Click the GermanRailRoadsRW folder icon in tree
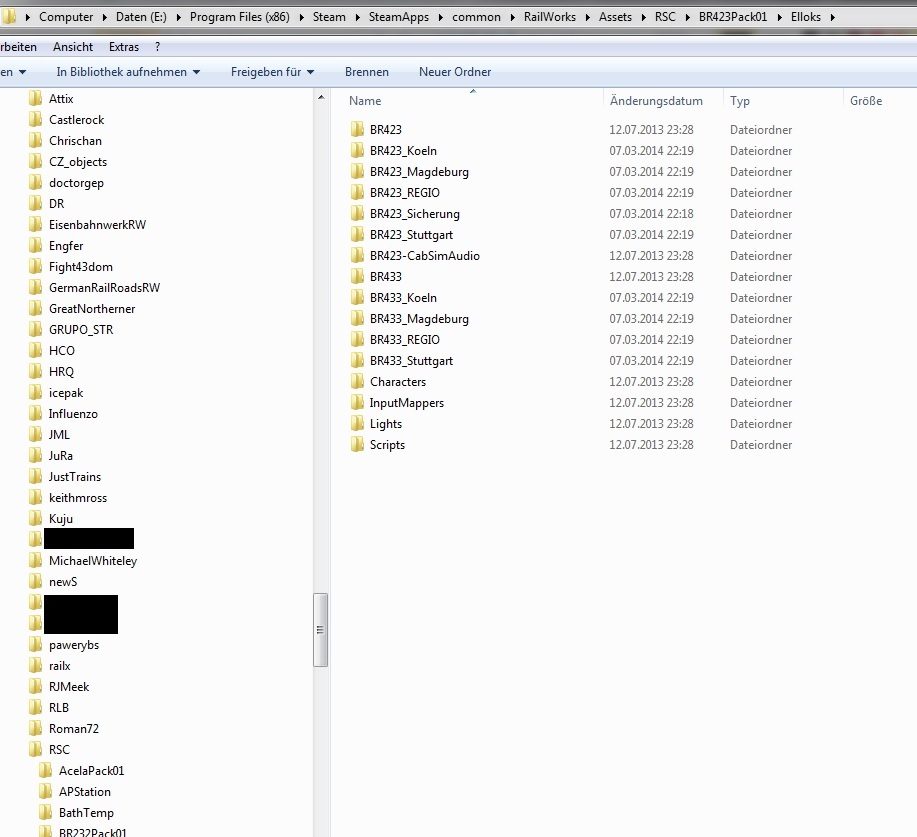This screenshot has width=917, height=837. [x=36, y=287]
